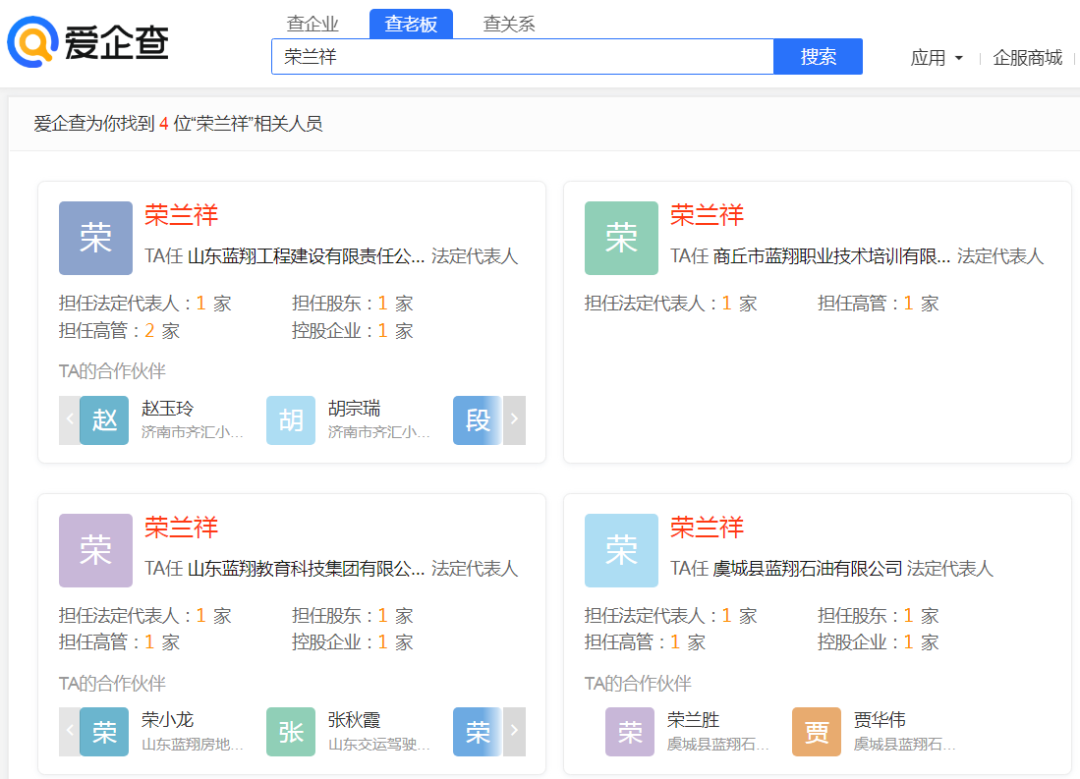Open 虞城县蓝翔石油有限公司 company link
Viewport: 1080px width, 779px height.
[807, 568]
